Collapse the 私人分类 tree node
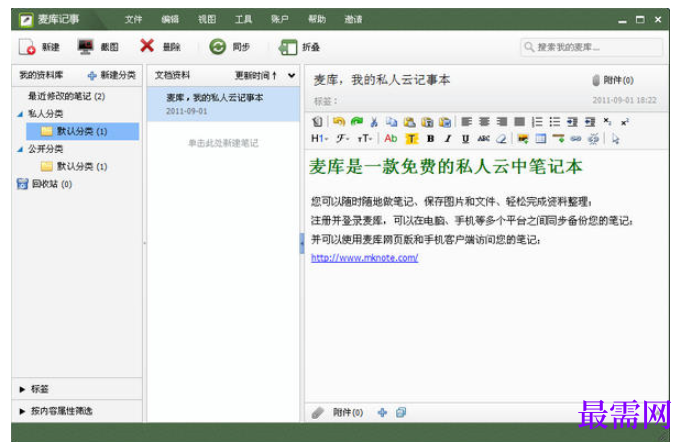 coord(20,114)
